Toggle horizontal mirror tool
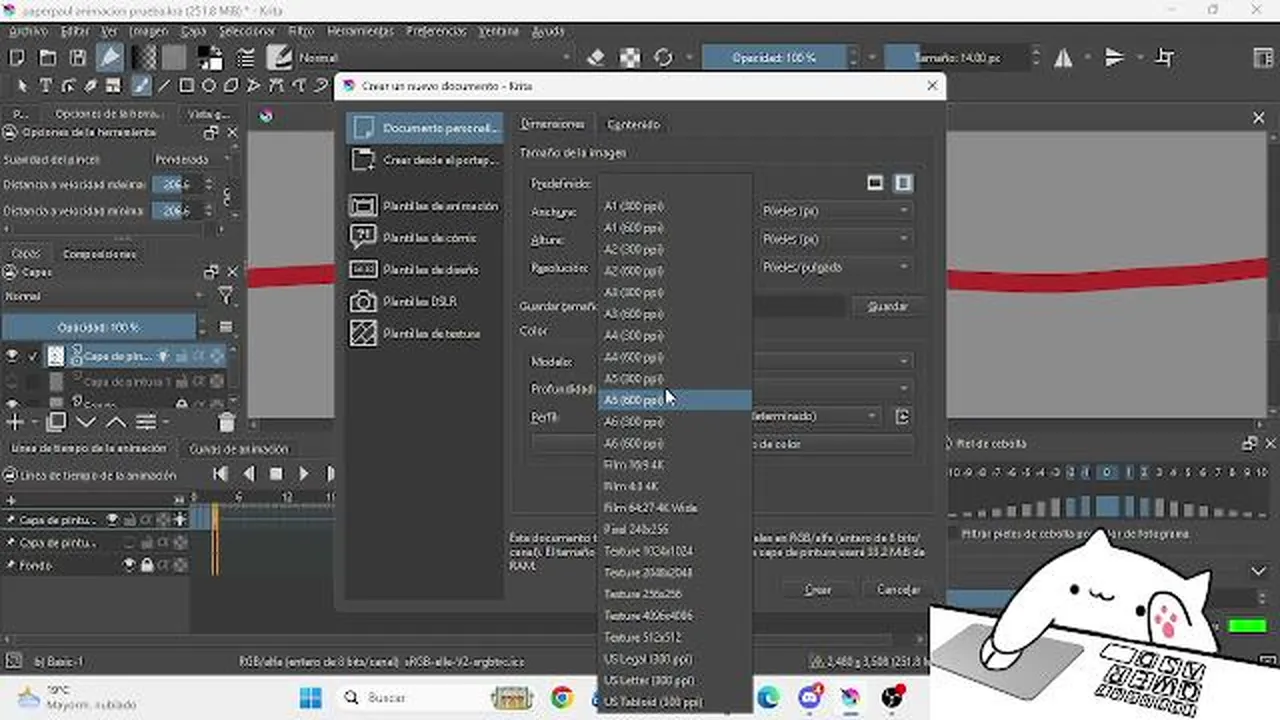The height and width of the screenshot is (720, 1280). point(1063,58)
